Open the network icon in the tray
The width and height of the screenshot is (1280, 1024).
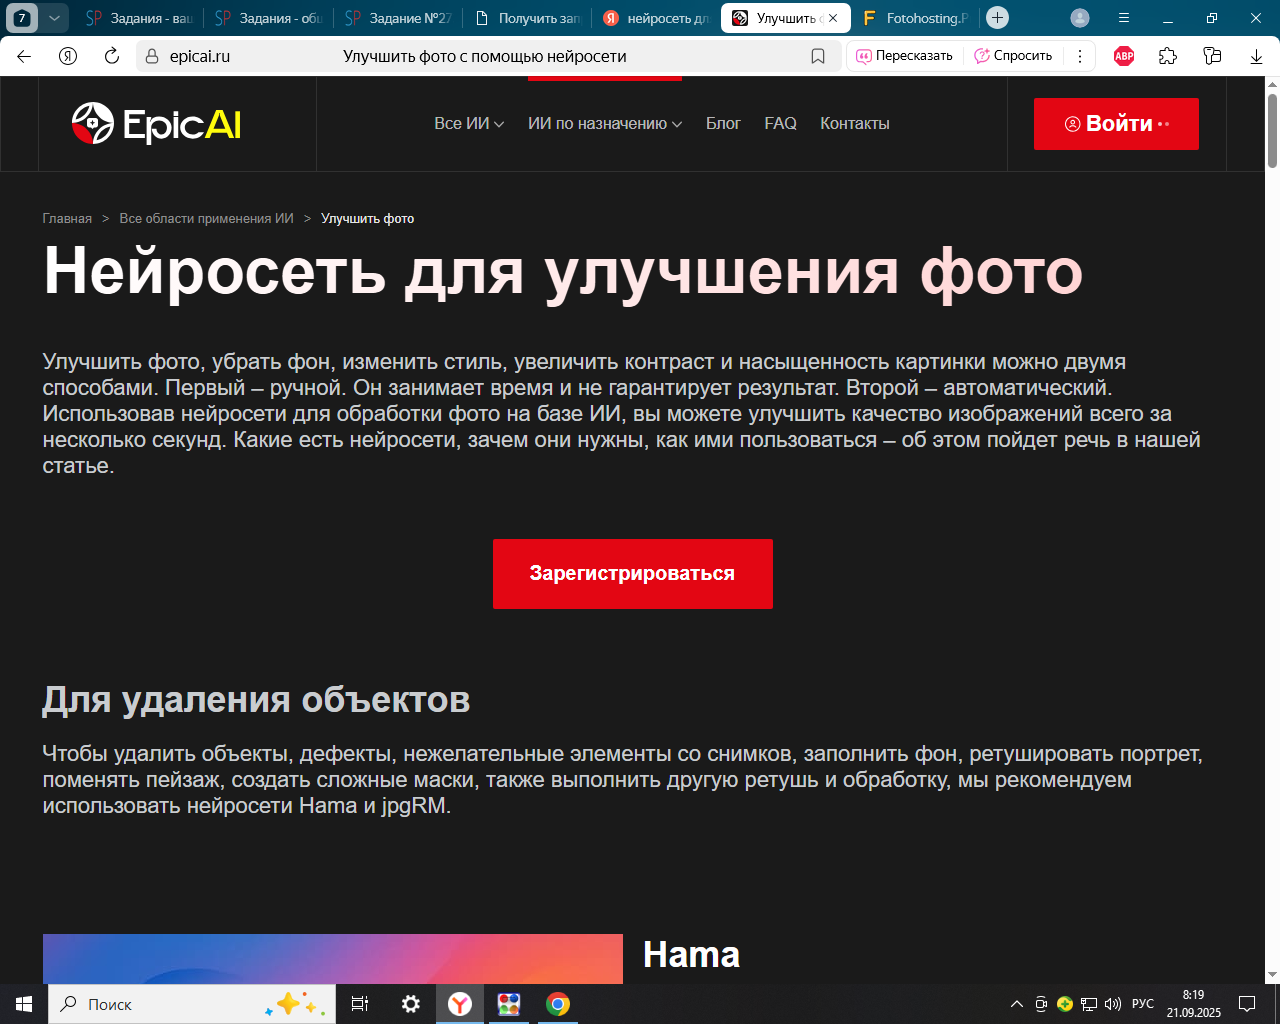1089,1004
